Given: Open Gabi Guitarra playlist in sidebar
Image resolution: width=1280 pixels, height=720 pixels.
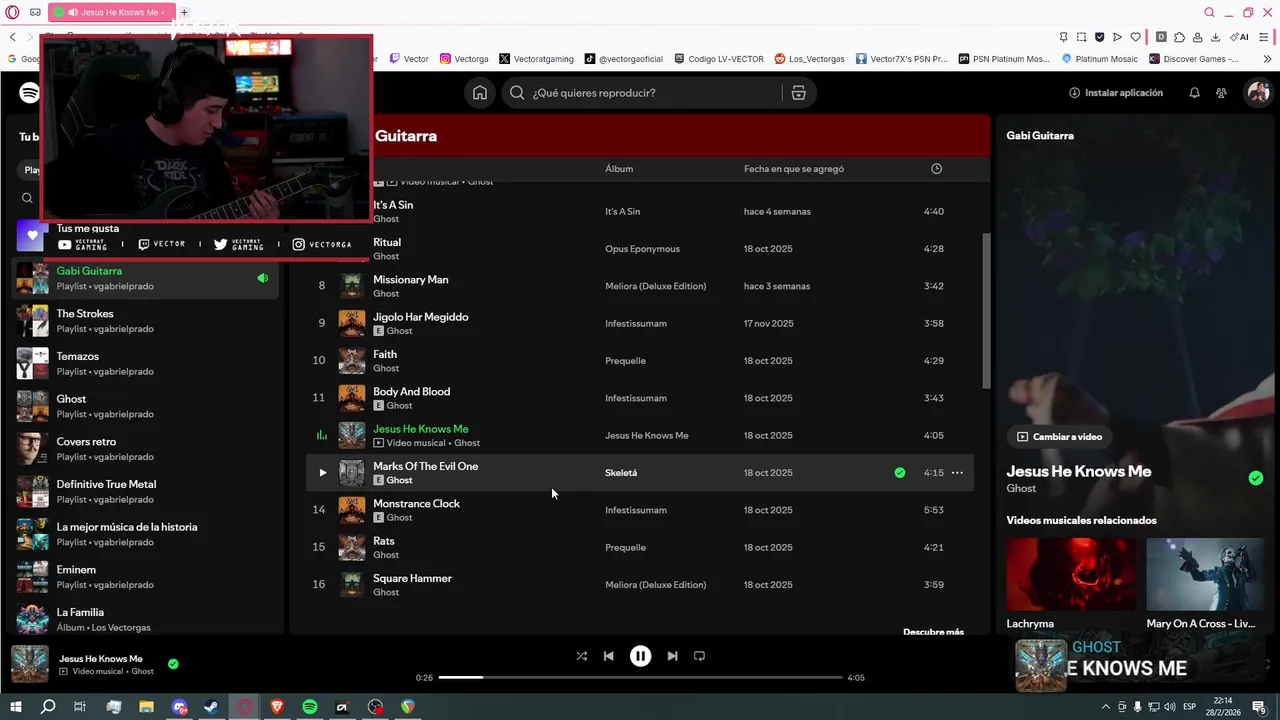Looking at the screenshot, I should [145, 278].
